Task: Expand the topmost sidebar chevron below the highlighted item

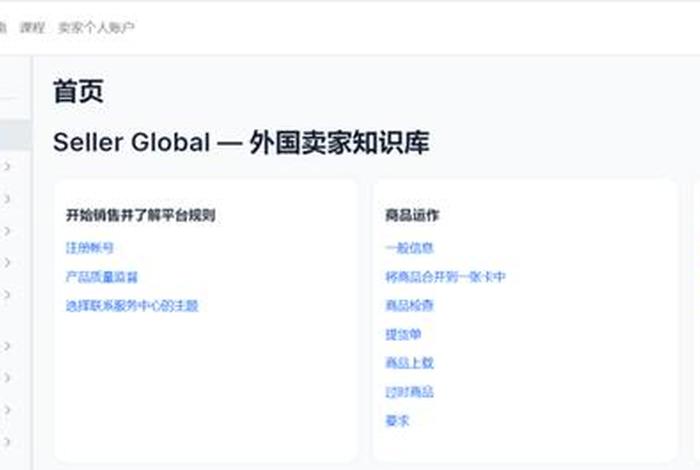Action: click(x=7, y=166)
